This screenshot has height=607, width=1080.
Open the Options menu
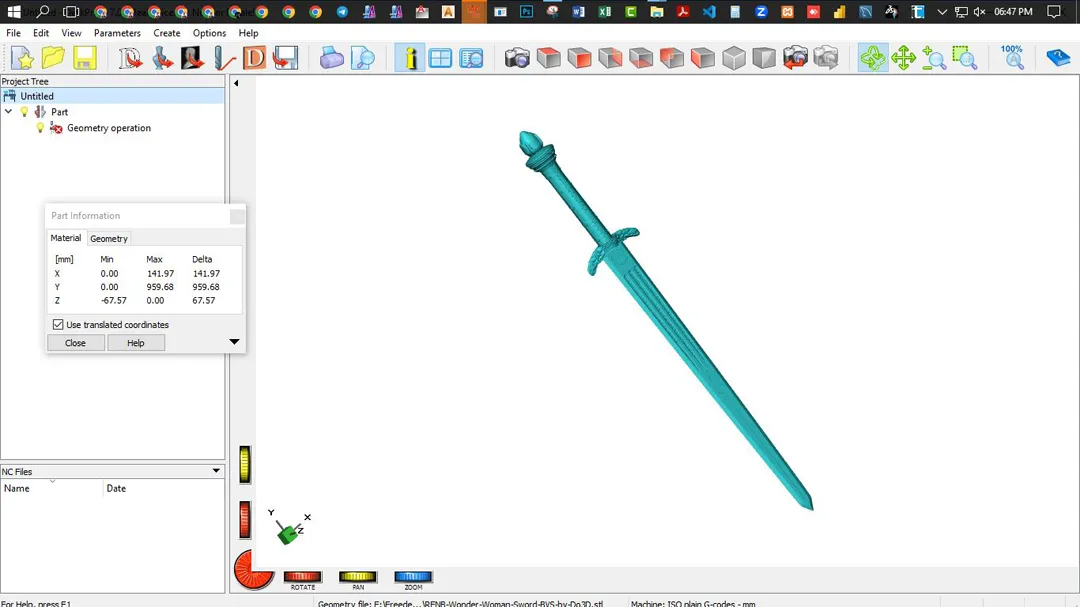(209, 33)
